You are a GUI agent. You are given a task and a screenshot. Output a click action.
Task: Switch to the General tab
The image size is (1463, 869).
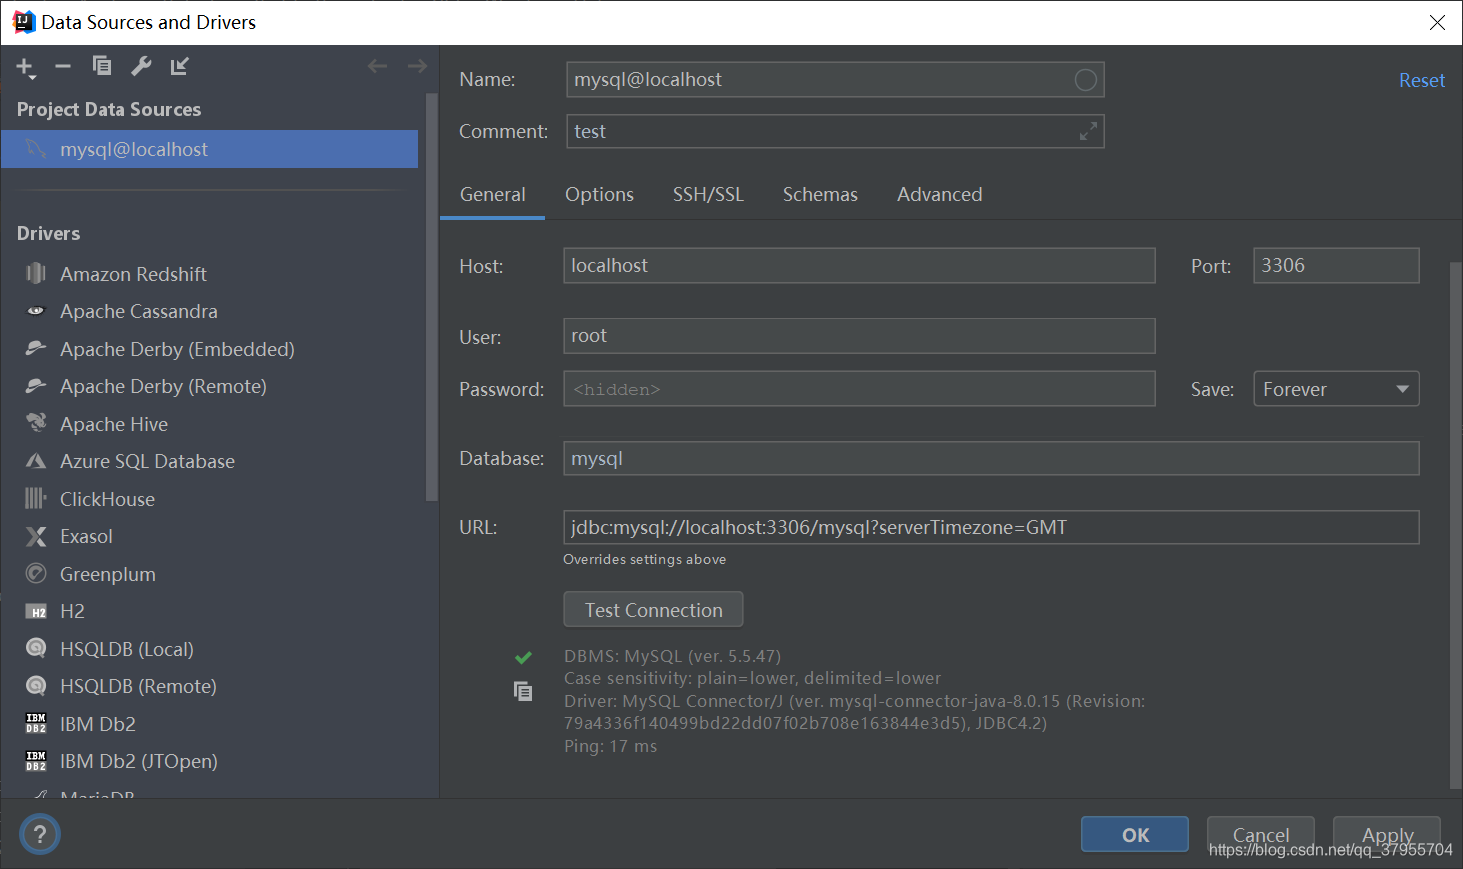[x=492, y=194]
